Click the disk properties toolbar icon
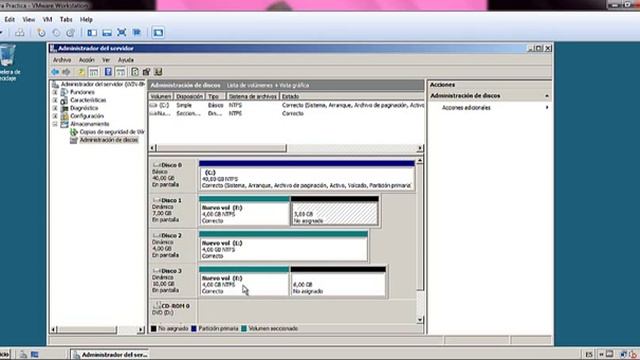The width and height of the screenshot is (640, 360). [146, 72]
